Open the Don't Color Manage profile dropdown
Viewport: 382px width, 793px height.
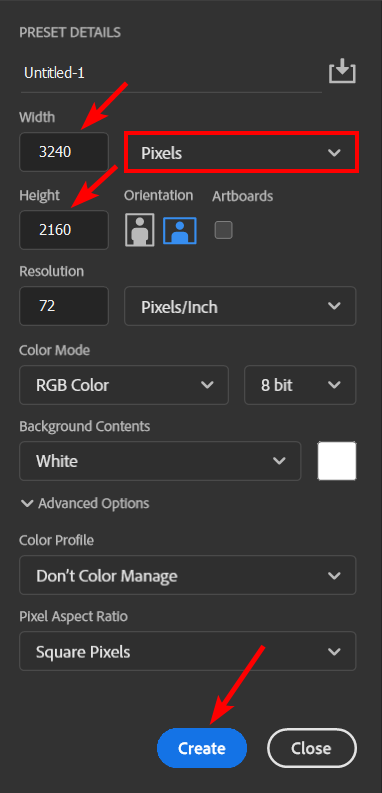click(x=188, y=575)
